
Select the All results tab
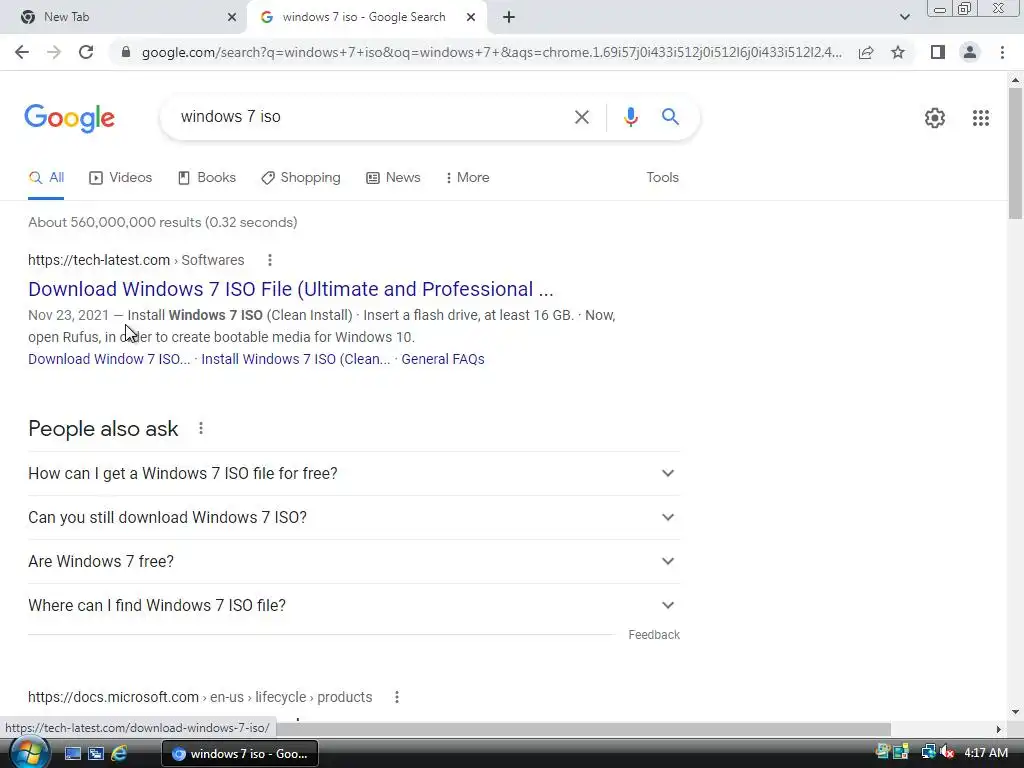(x=46, y=178)
